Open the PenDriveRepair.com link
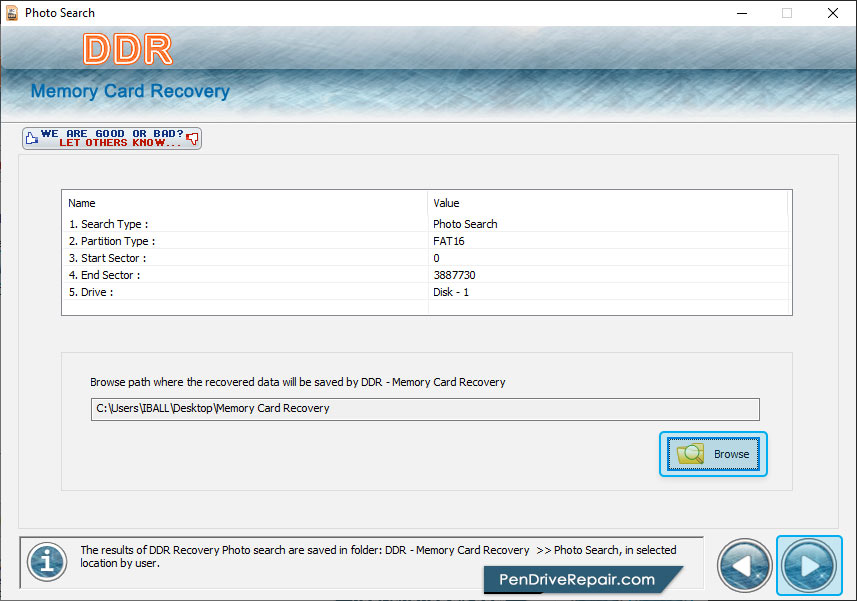This screenshot has width=857, height=601. click(x=577, y=580)
